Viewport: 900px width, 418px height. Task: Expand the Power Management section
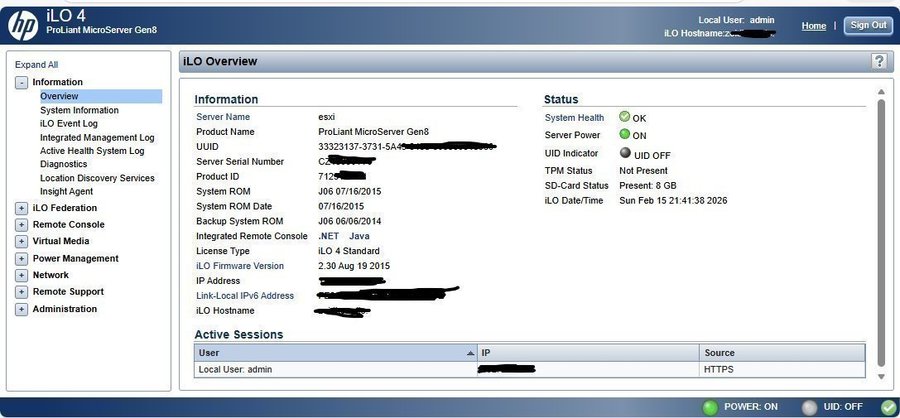[x=21, y=258]
